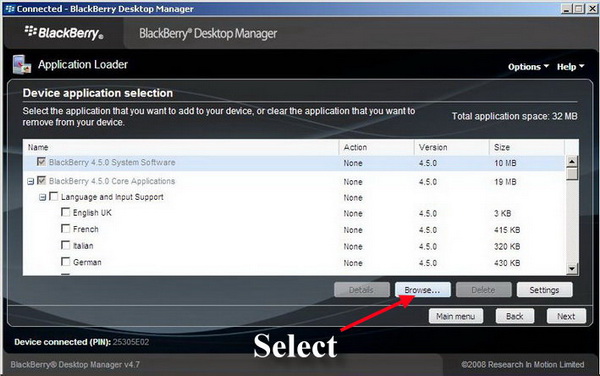Image resolution: width=600 pixels, height=376 pixels.
Task: Click the list scrollbar up arrow
Action: pos(572,161)
